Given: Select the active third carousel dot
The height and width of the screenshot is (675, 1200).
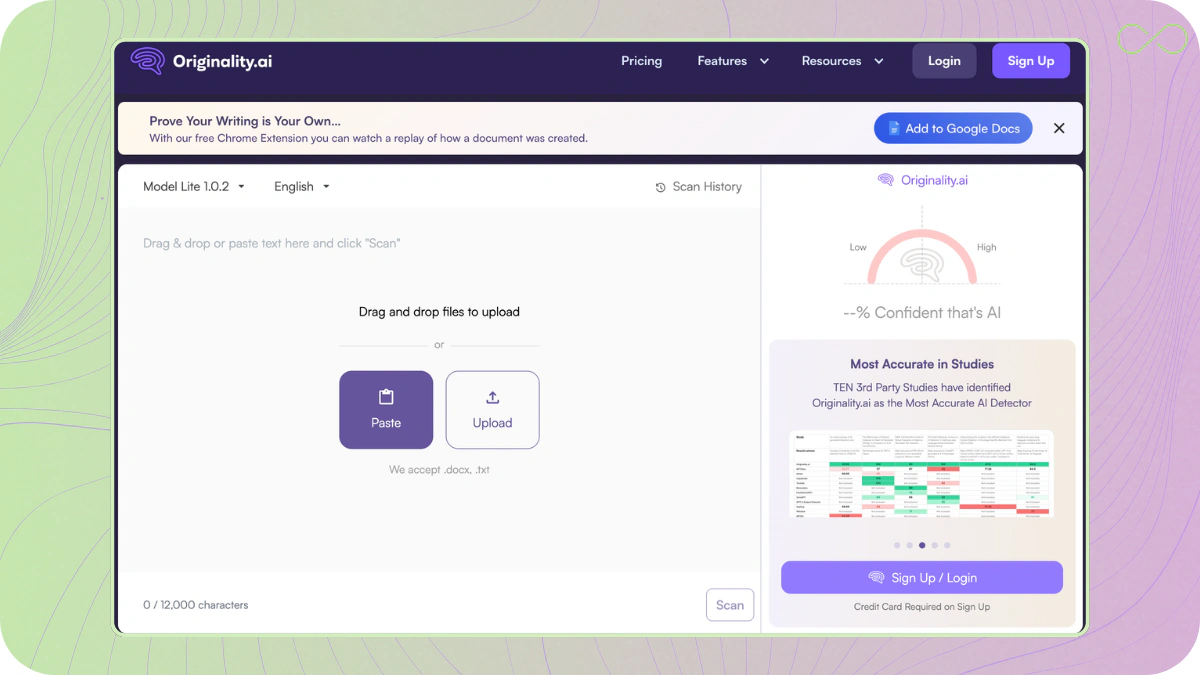Looking at the screenshot, I should point(922,545).
